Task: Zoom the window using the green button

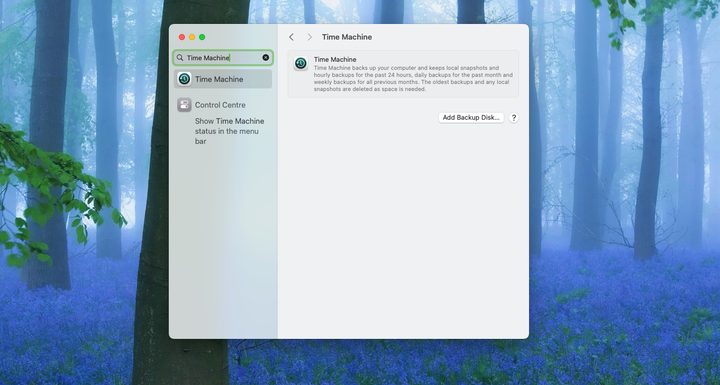Action: pyautogui.click(x=202, y=37)
